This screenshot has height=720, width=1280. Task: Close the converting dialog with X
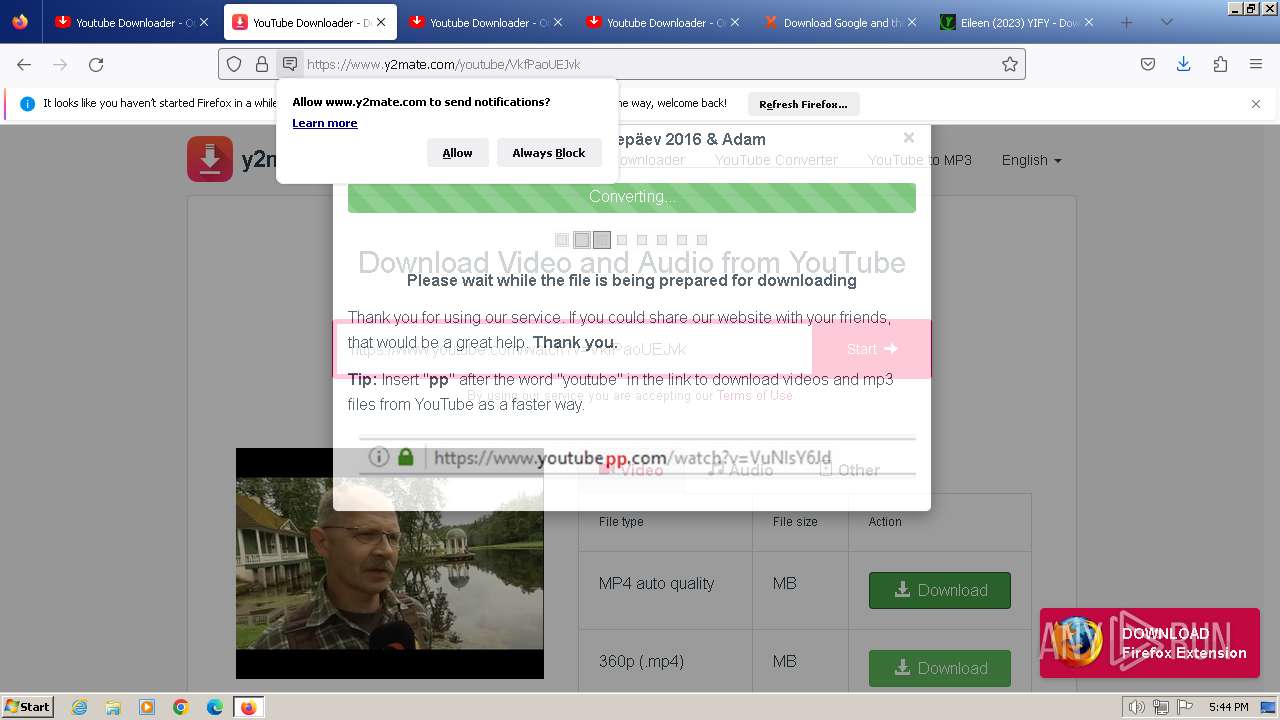pyautogui.click(x=908, y=138)
